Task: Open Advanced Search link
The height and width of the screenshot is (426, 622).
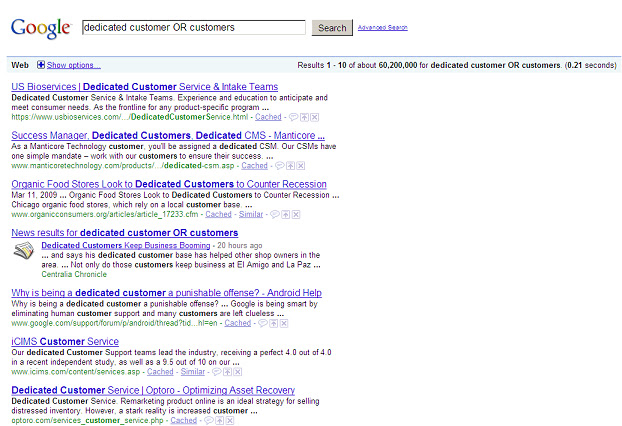Action: (382, 27)
